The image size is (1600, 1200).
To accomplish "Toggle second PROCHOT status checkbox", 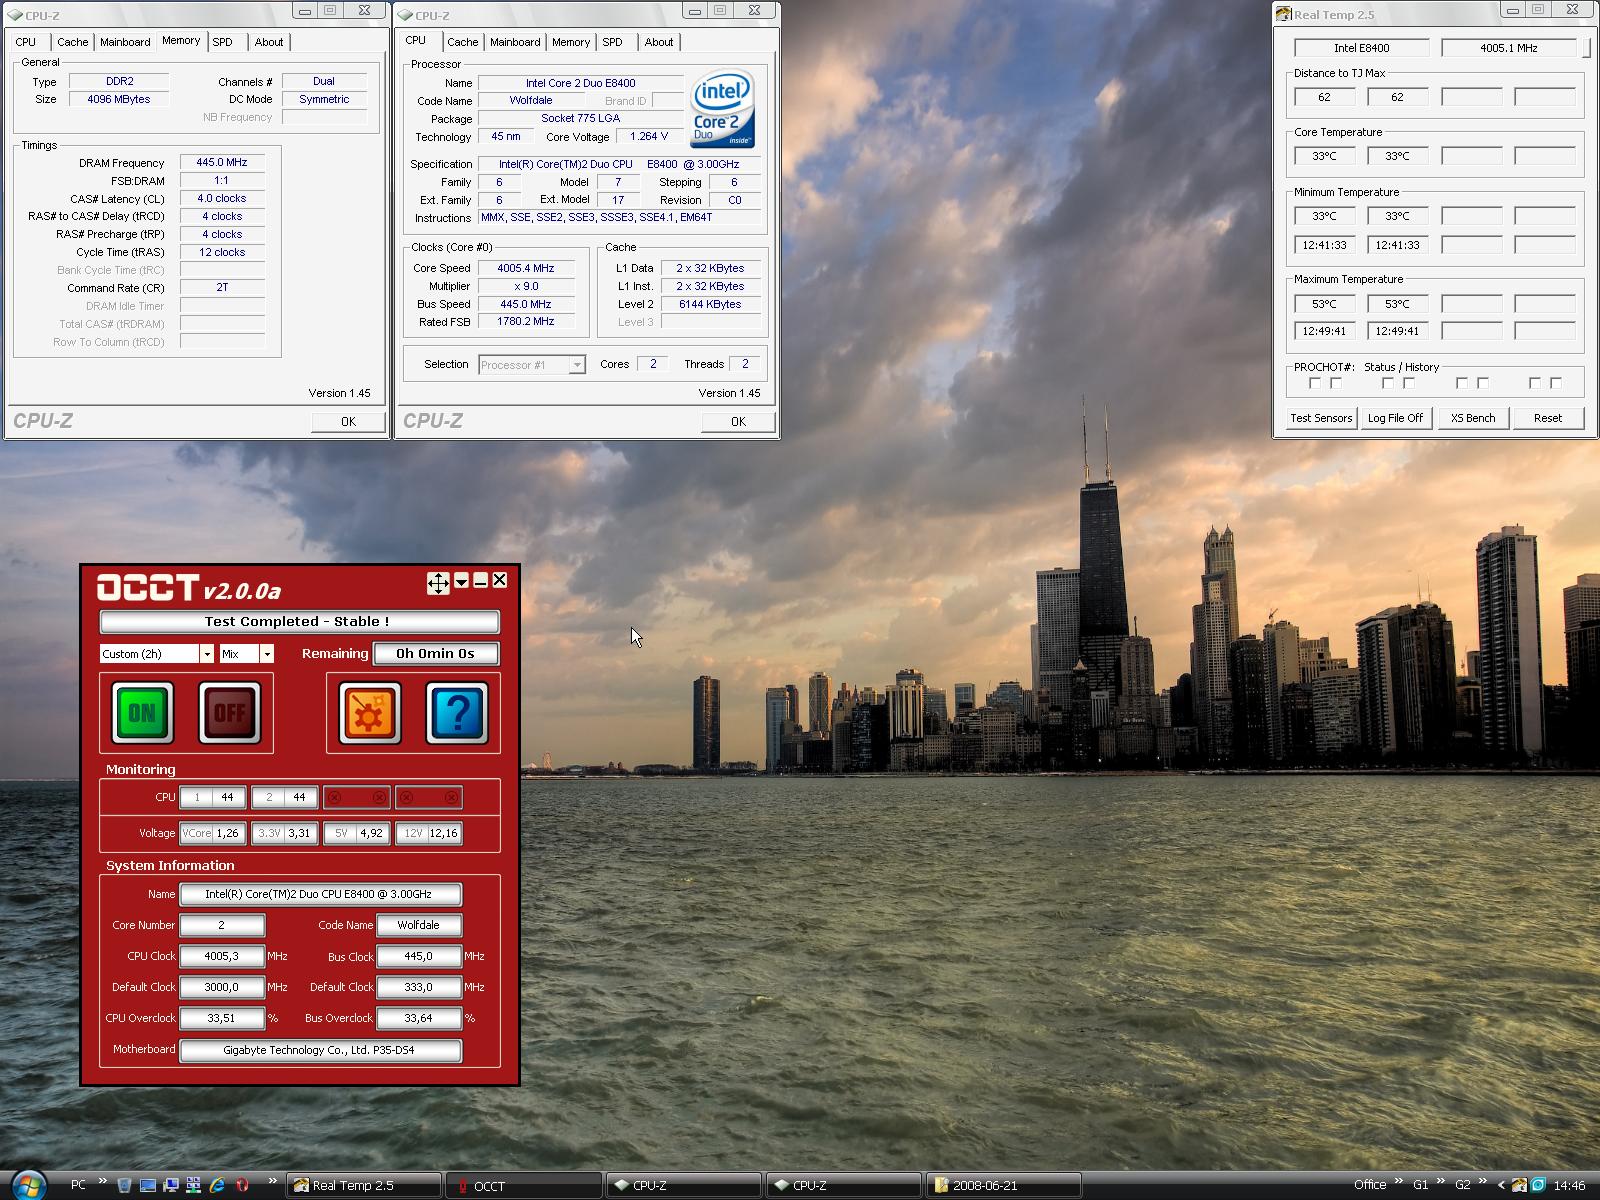I will (x=1336, y=383).
